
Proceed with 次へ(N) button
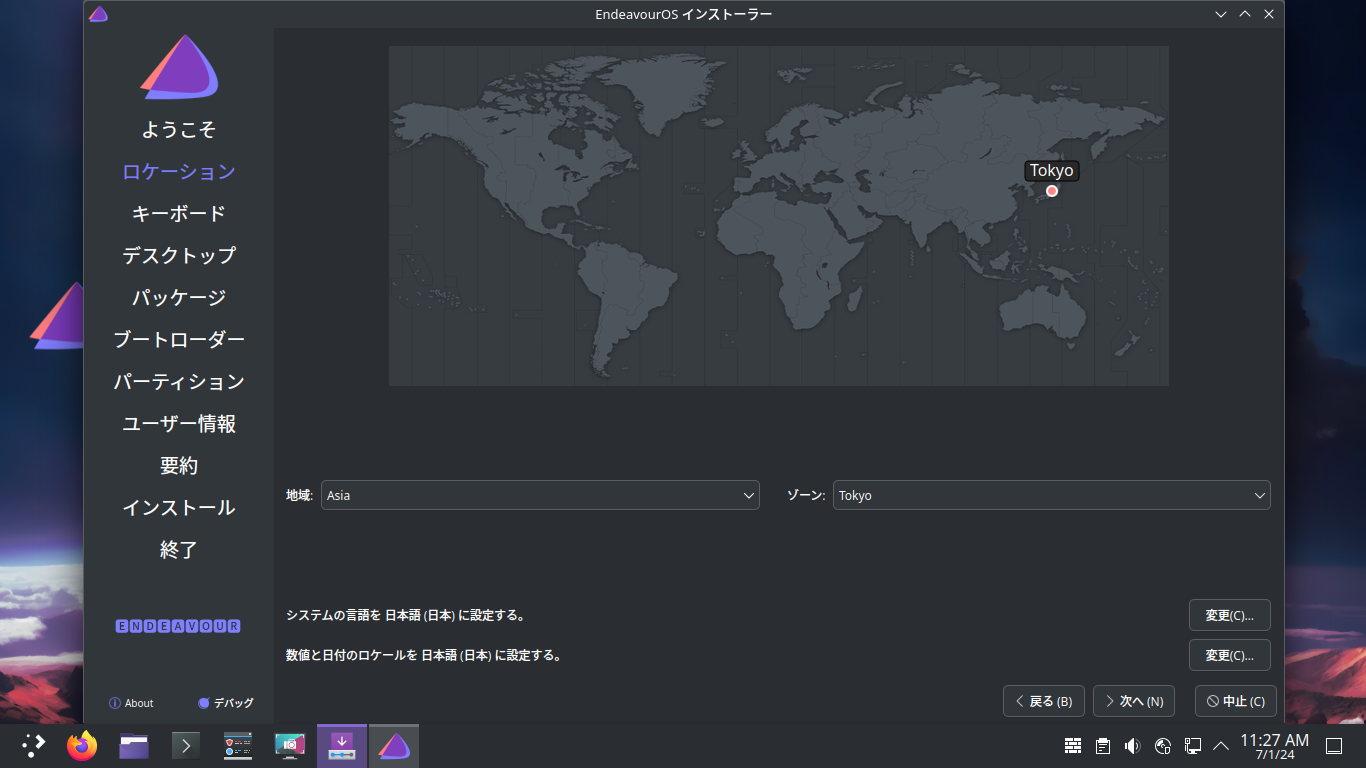(x=1134, y=701)
